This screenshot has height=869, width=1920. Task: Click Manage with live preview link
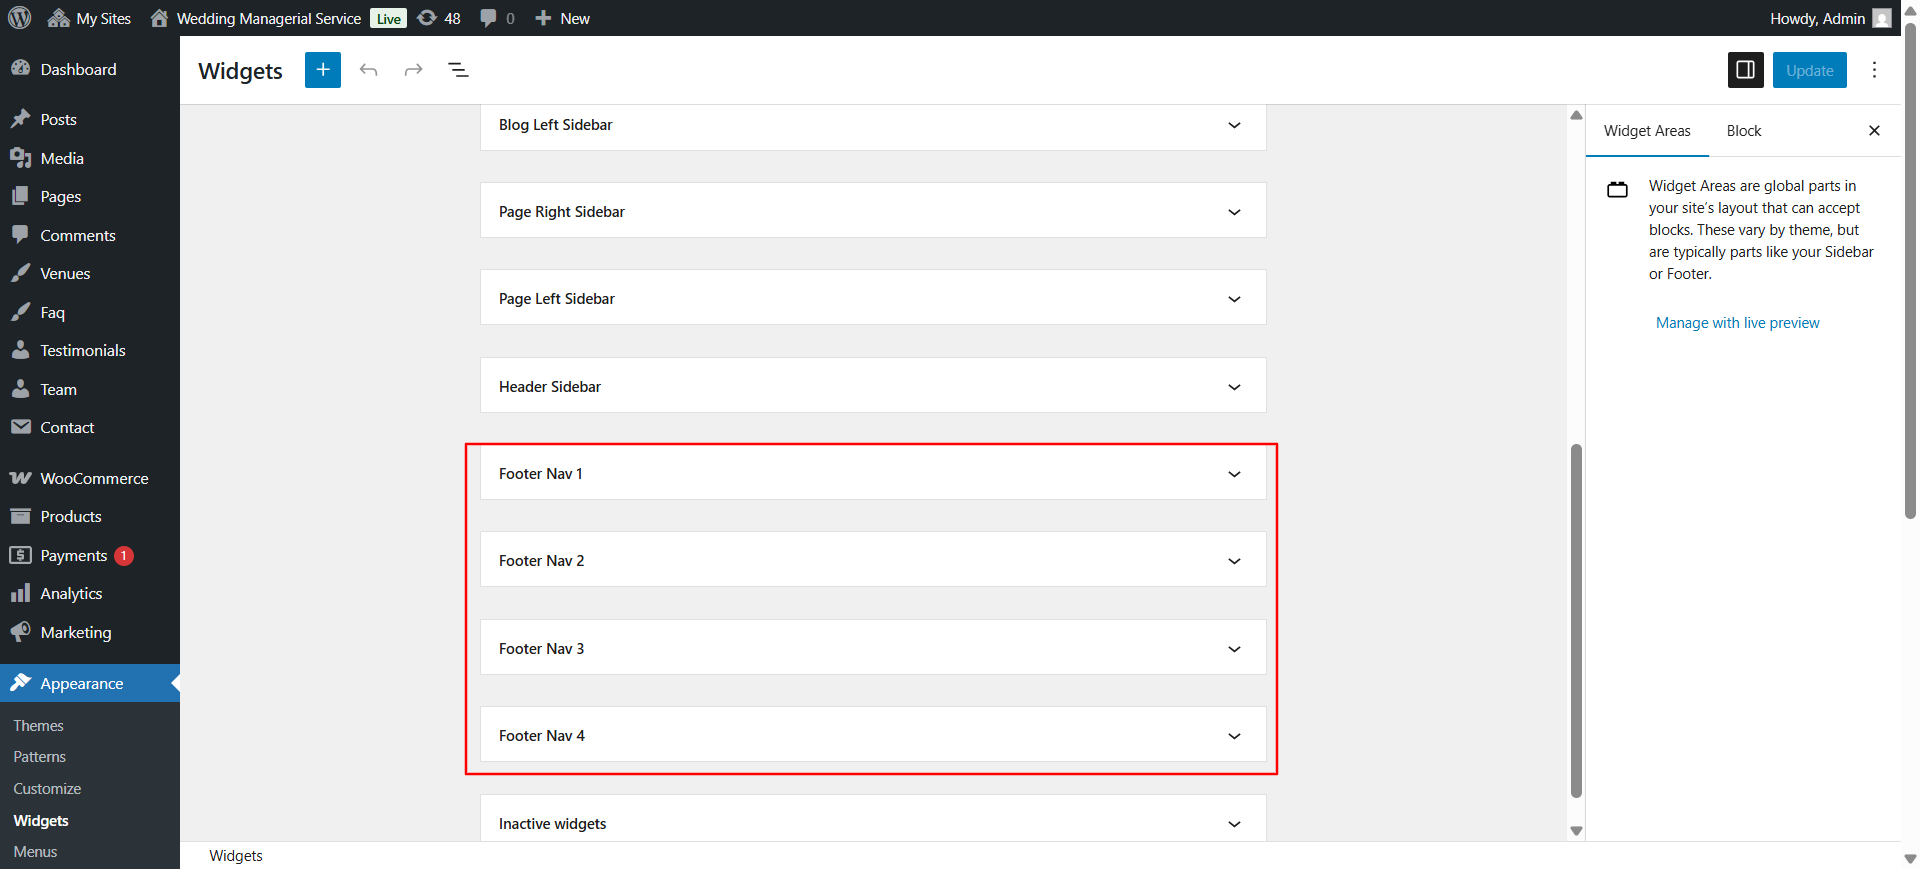pos(1737,323)
